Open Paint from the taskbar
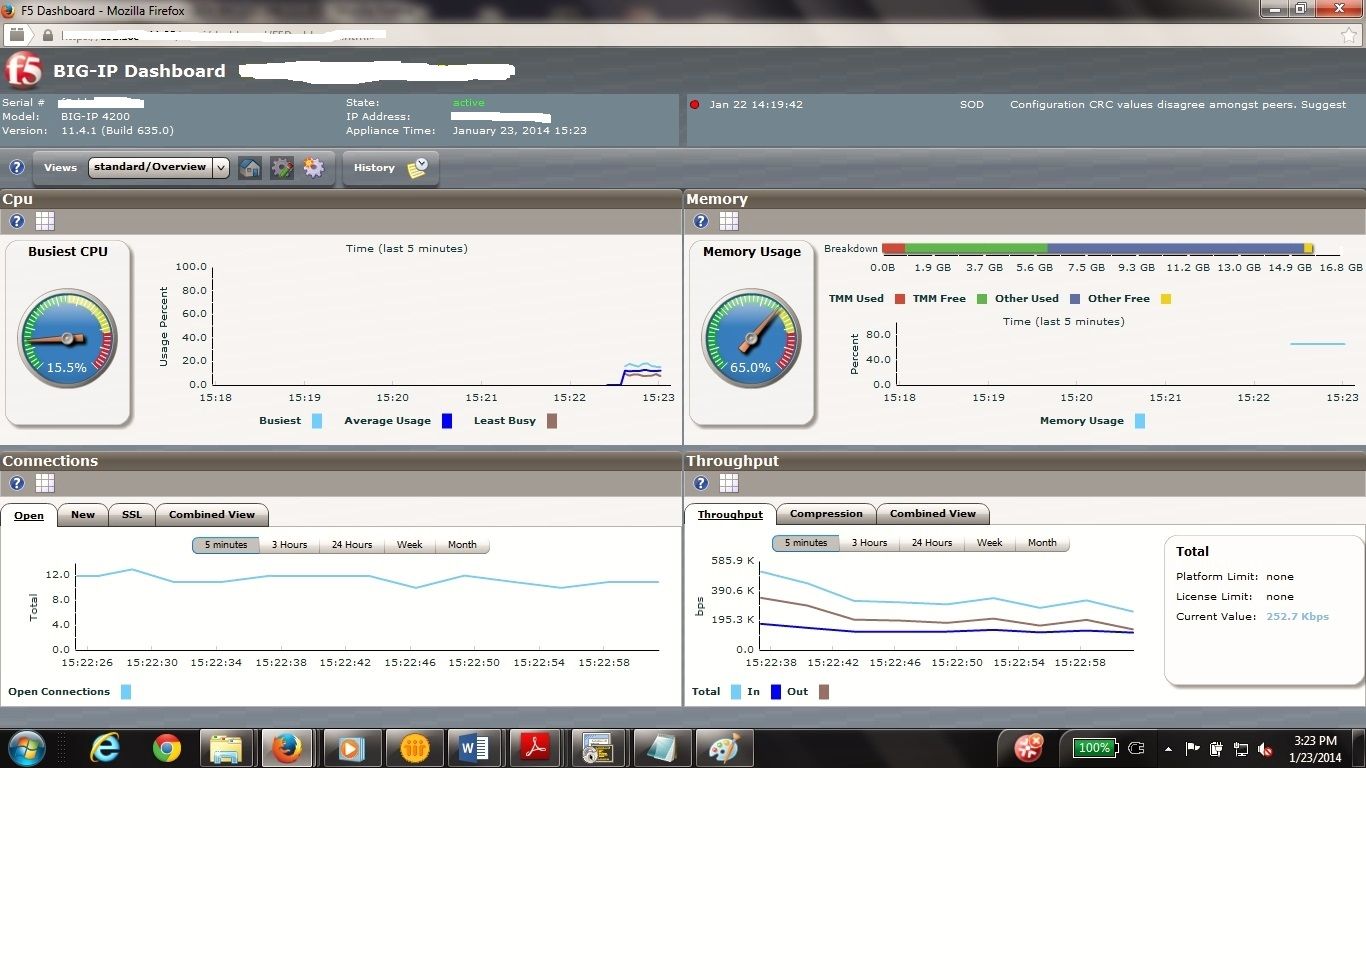This screenshot has height=980, width=1366. click(724, 748)
